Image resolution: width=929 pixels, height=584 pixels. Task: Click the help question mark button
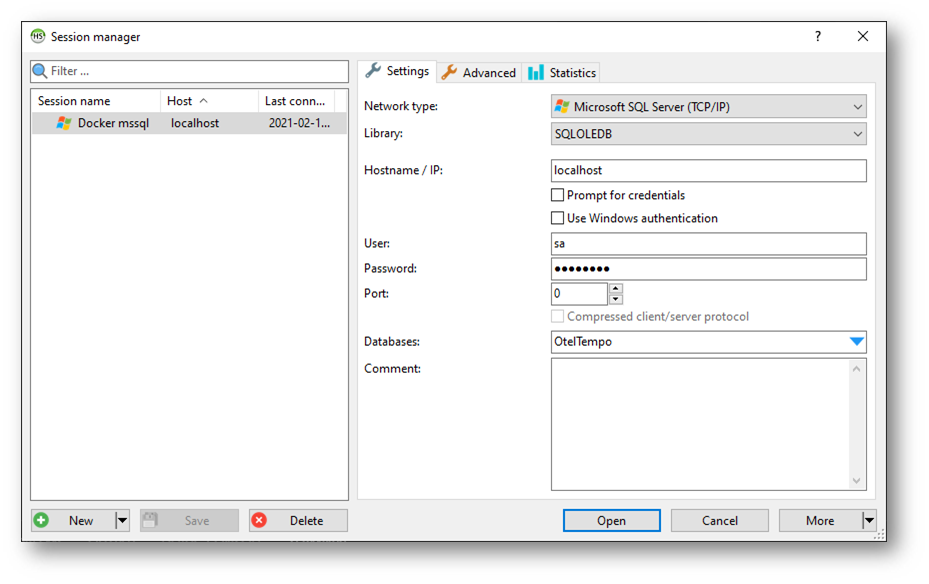pos(818,36)
